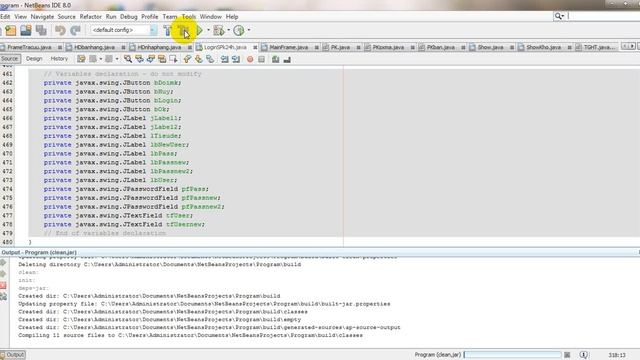Screen dimensions: 640x360
Task: Click the Build Project hammer icon
Action: pyautogui.click(x=167, y=30)
